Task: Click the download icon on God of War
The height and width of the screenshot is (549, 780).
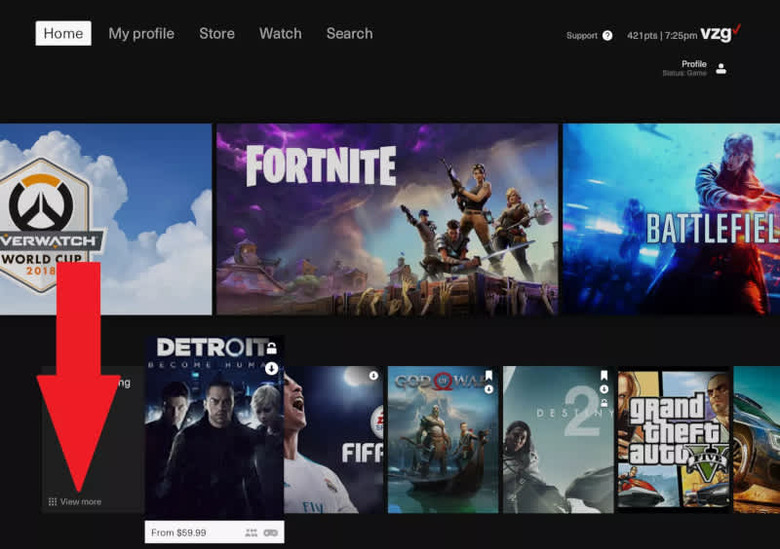Action: click(x=488, y=389)
